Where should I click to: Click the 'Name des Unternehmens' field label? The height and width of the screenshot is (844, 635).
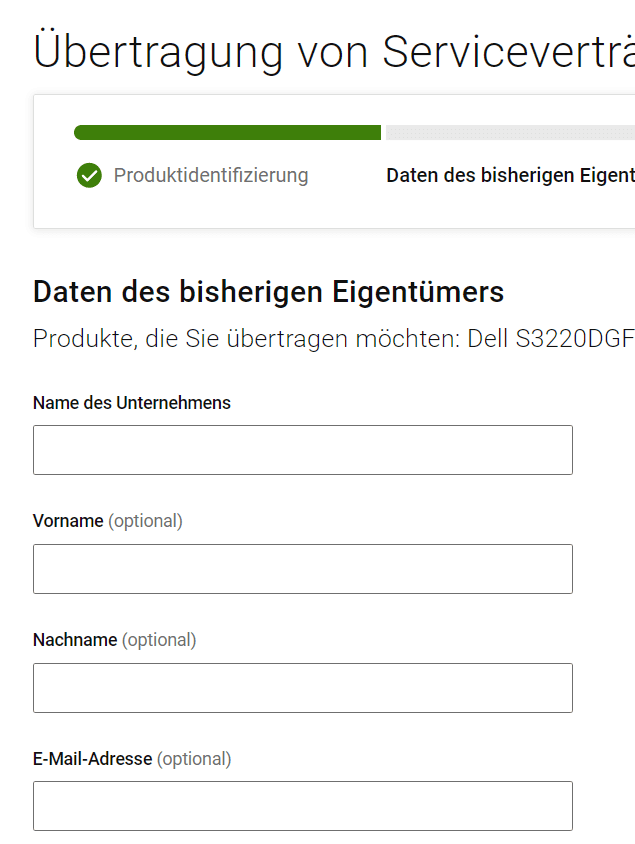coord(132,403)
